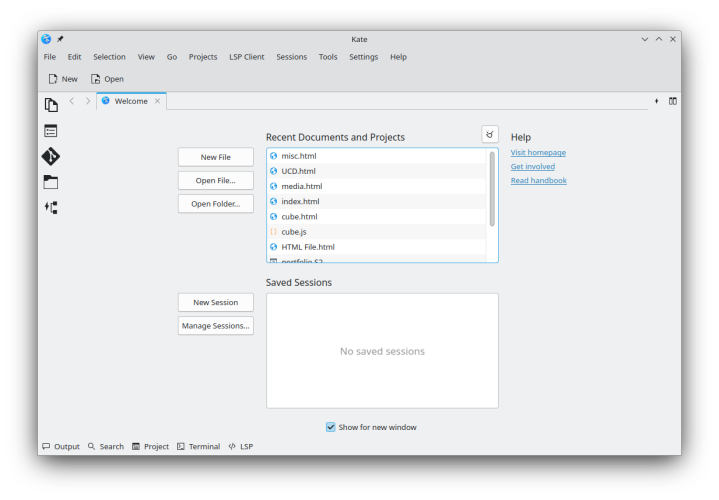Image resolution: width=719 pixels, height=500 pixels.
Task: Expand the Projects menu dropdown
Action: (202, 57)
